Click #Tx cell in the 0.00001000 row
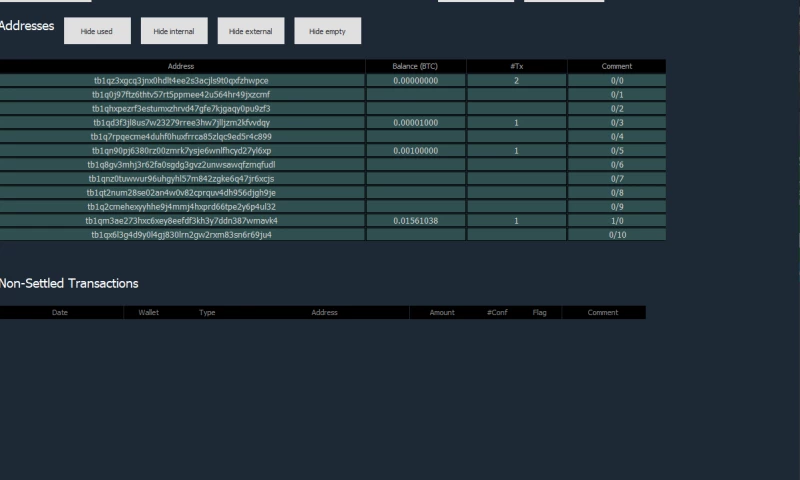The image size is (800, 480). pos(516,122)
